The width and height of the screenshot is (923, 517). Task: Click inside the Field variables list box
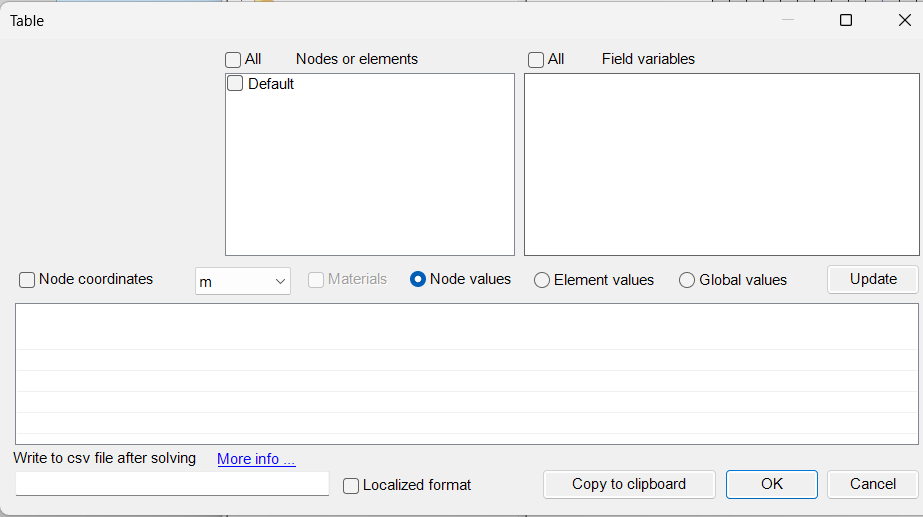(x=720, y=165)
